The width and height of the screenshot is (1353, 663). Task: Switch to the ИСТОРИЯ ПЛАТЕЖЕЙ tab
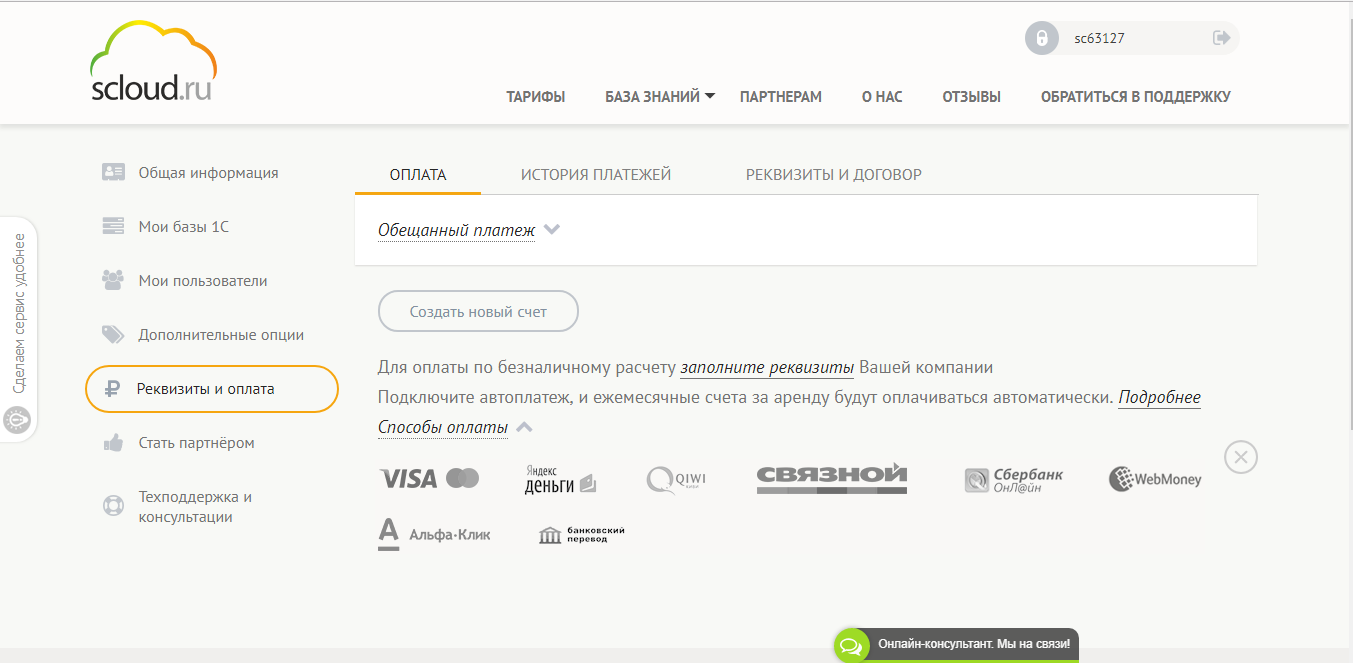595,173
